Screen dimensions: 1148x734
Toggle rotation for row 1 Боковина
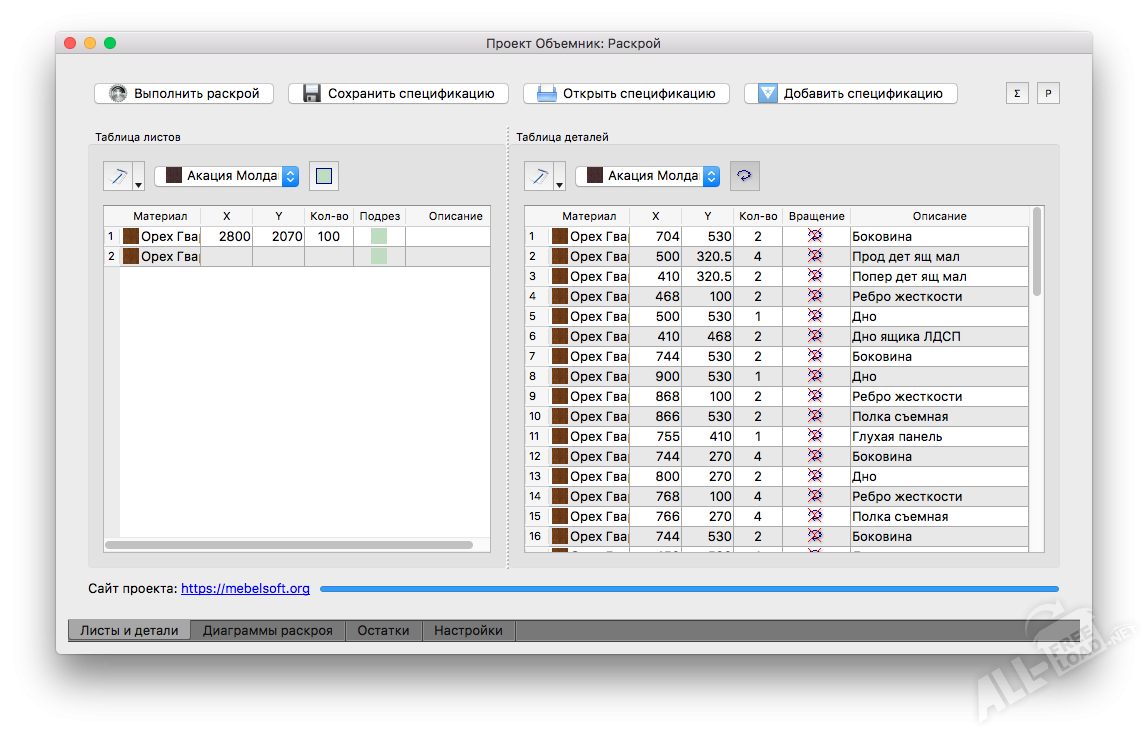pyautogui.click(x=815, y=236)
